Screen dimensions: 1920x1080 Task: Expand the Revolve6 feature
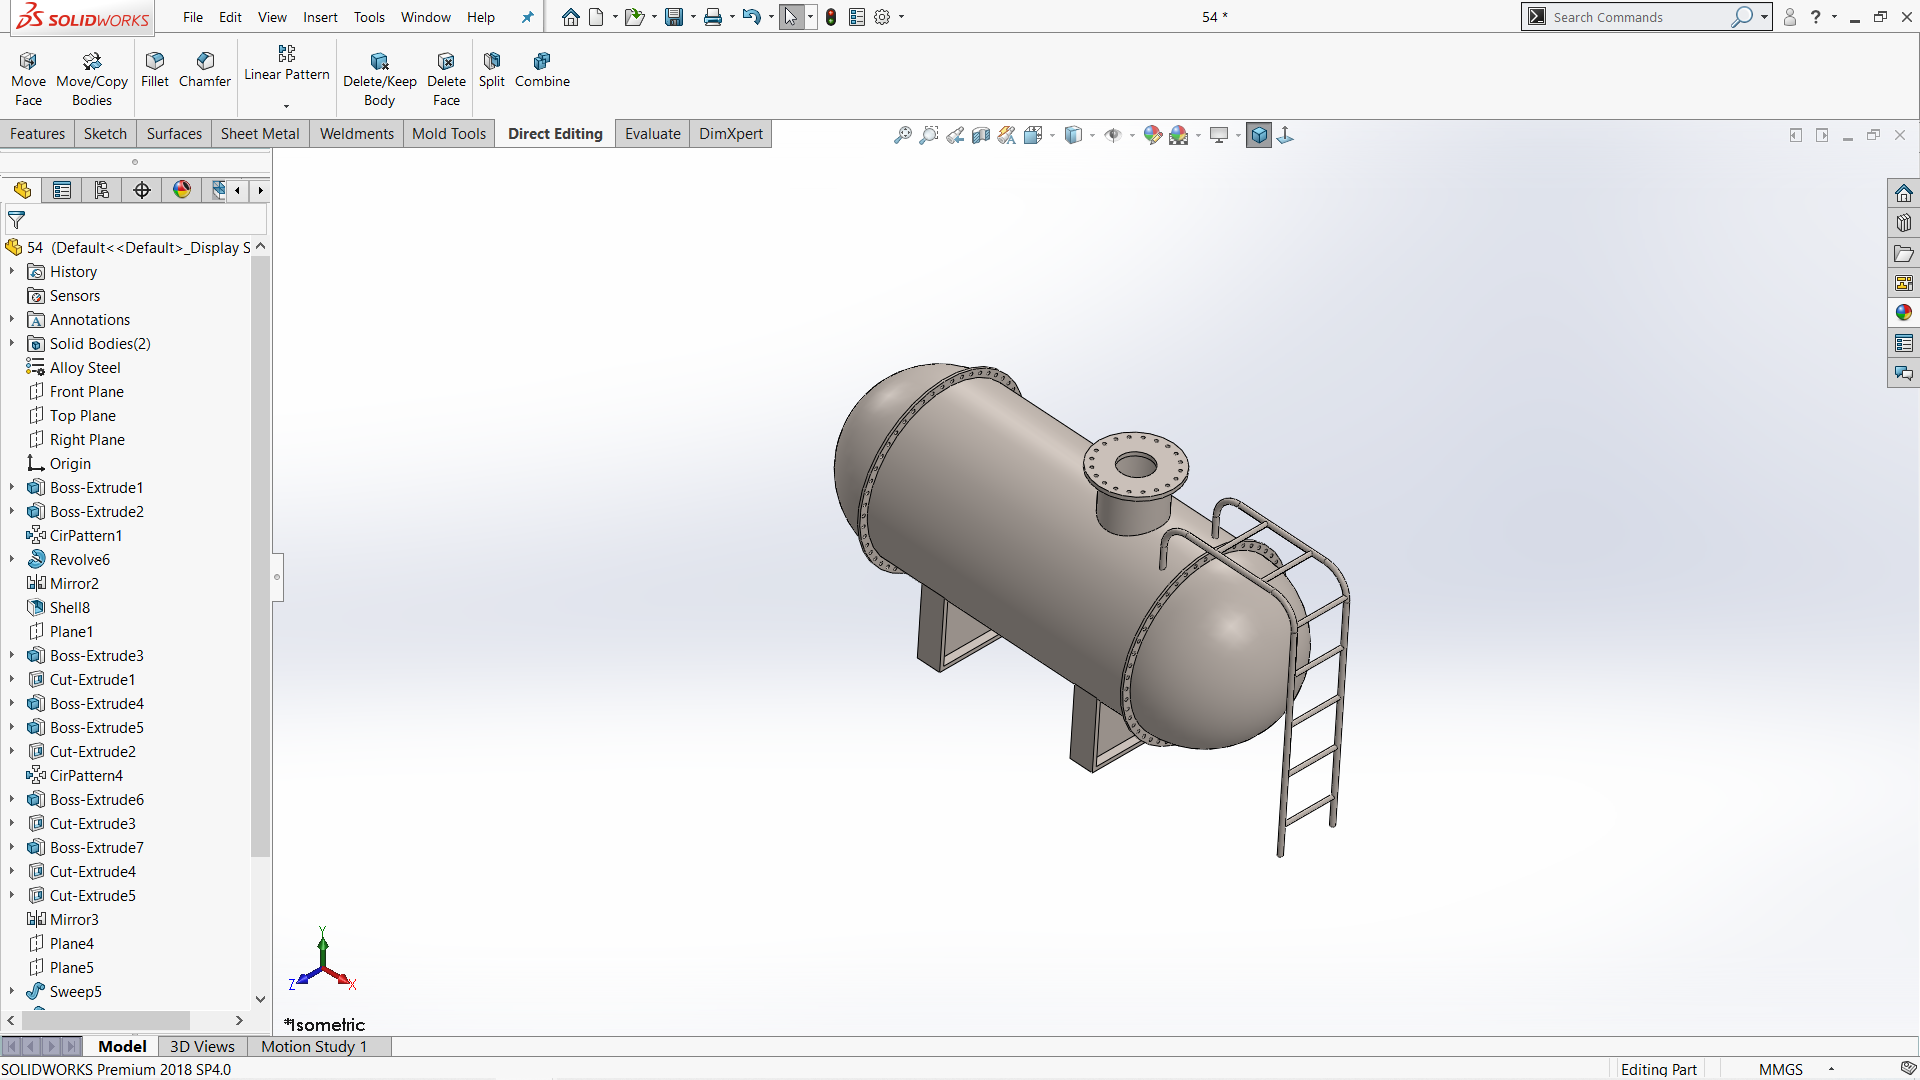[12, 560]
